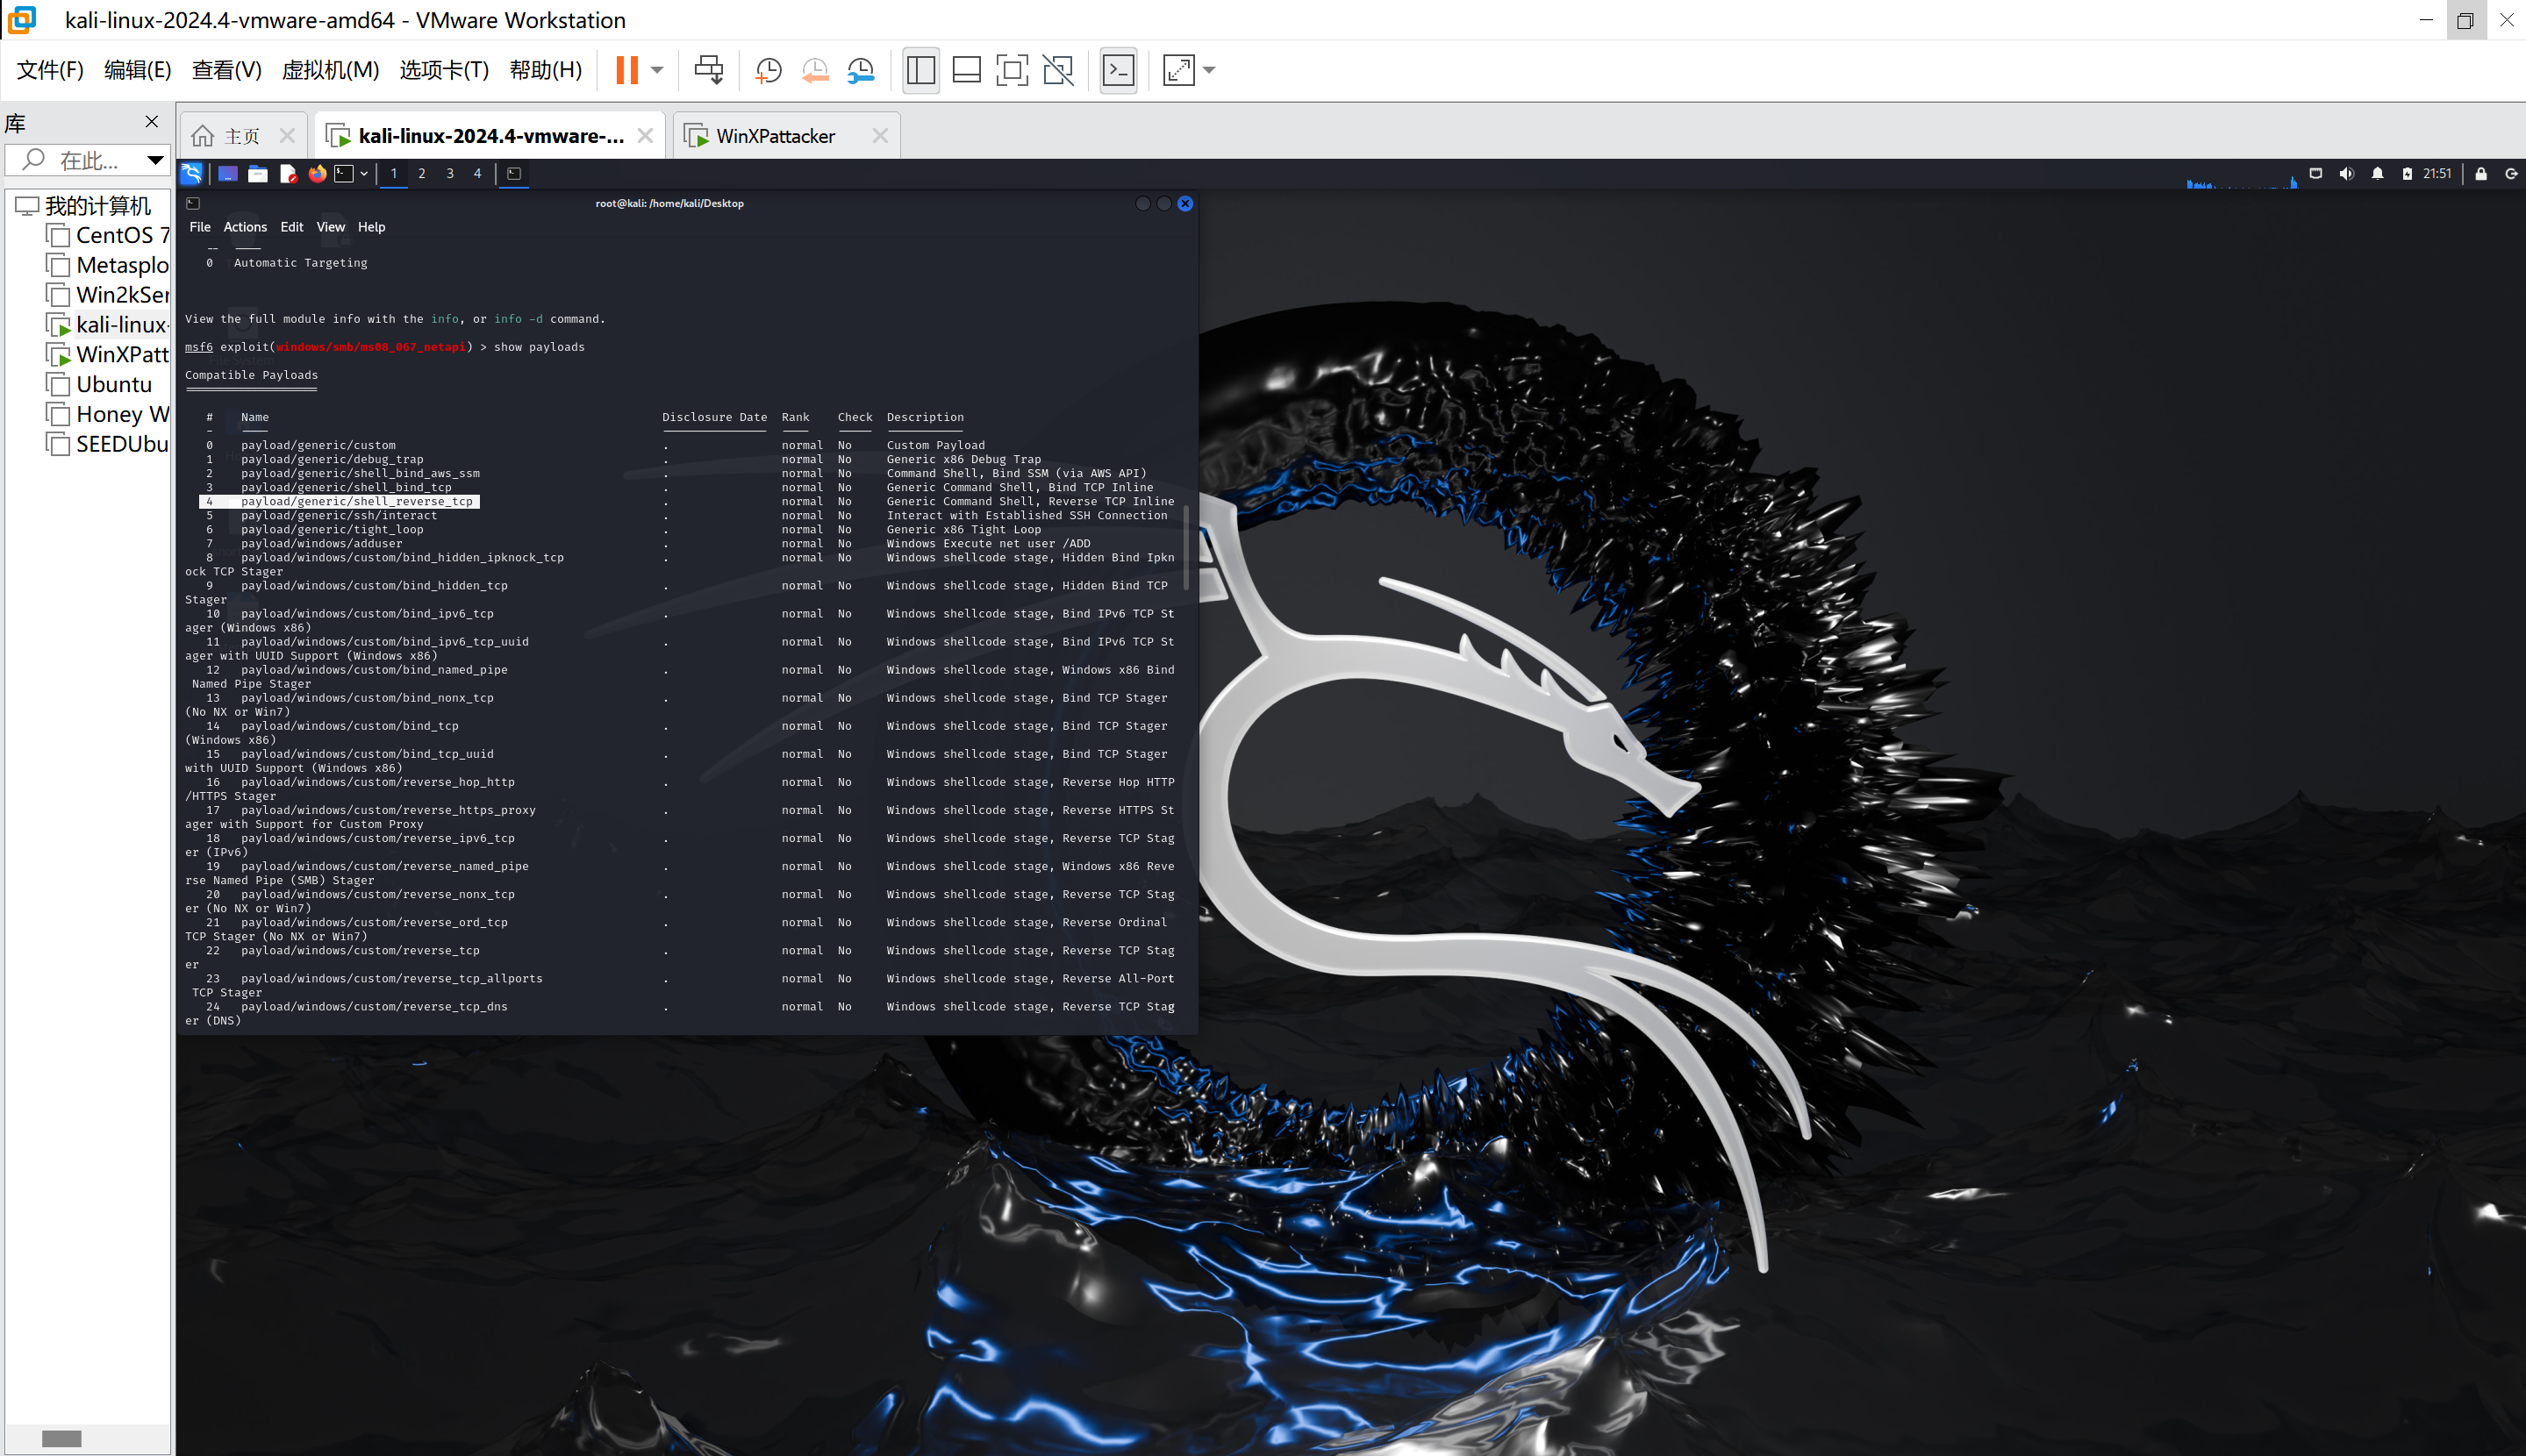Switch to the WinXPattacker tab
This screenshot has width=2526, height=1456.
(x=775, y=136)
